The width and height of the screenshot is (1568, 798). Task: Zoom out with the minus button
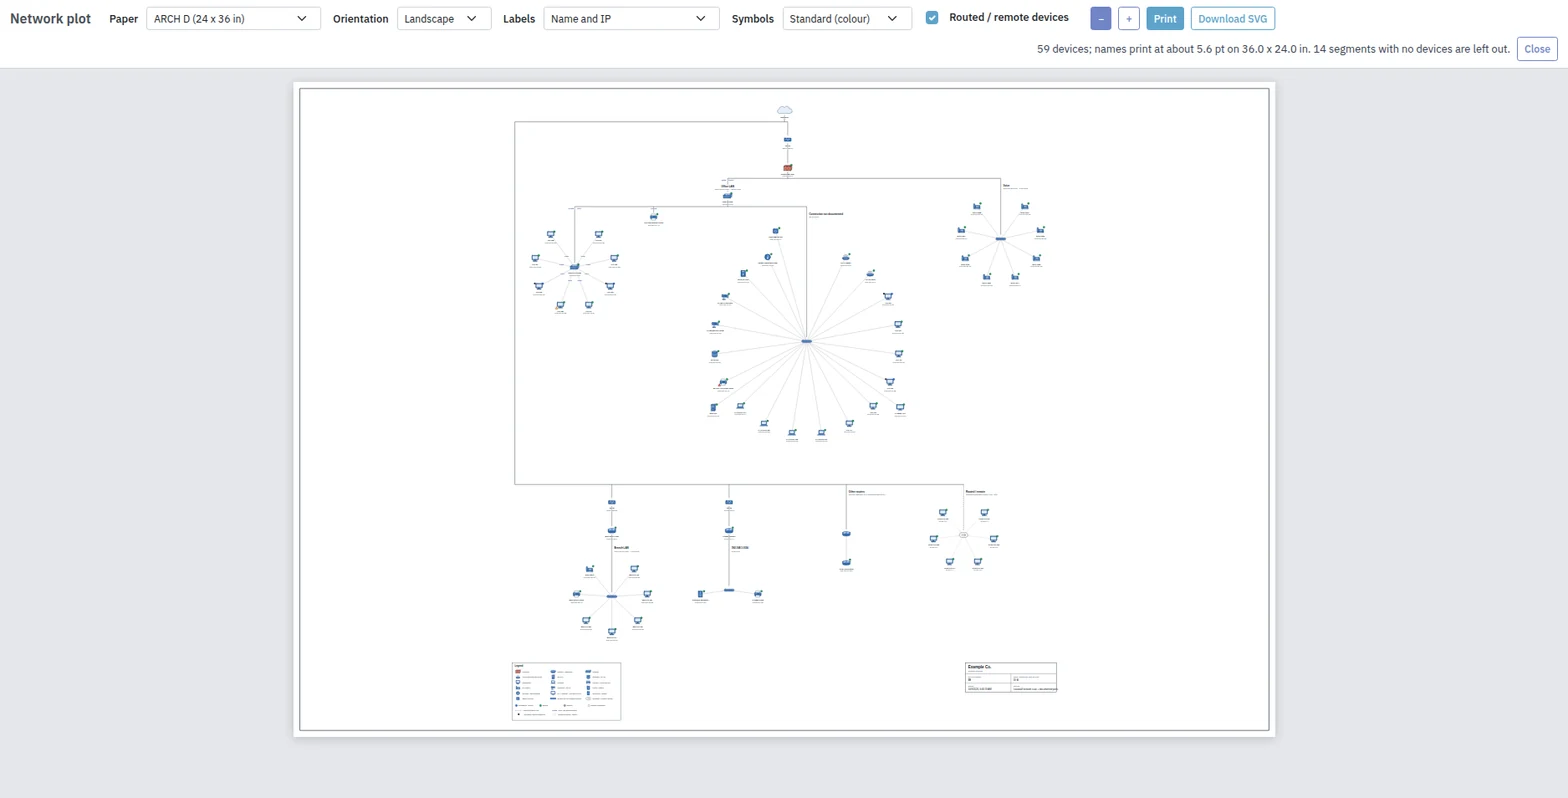(1101, 19)
